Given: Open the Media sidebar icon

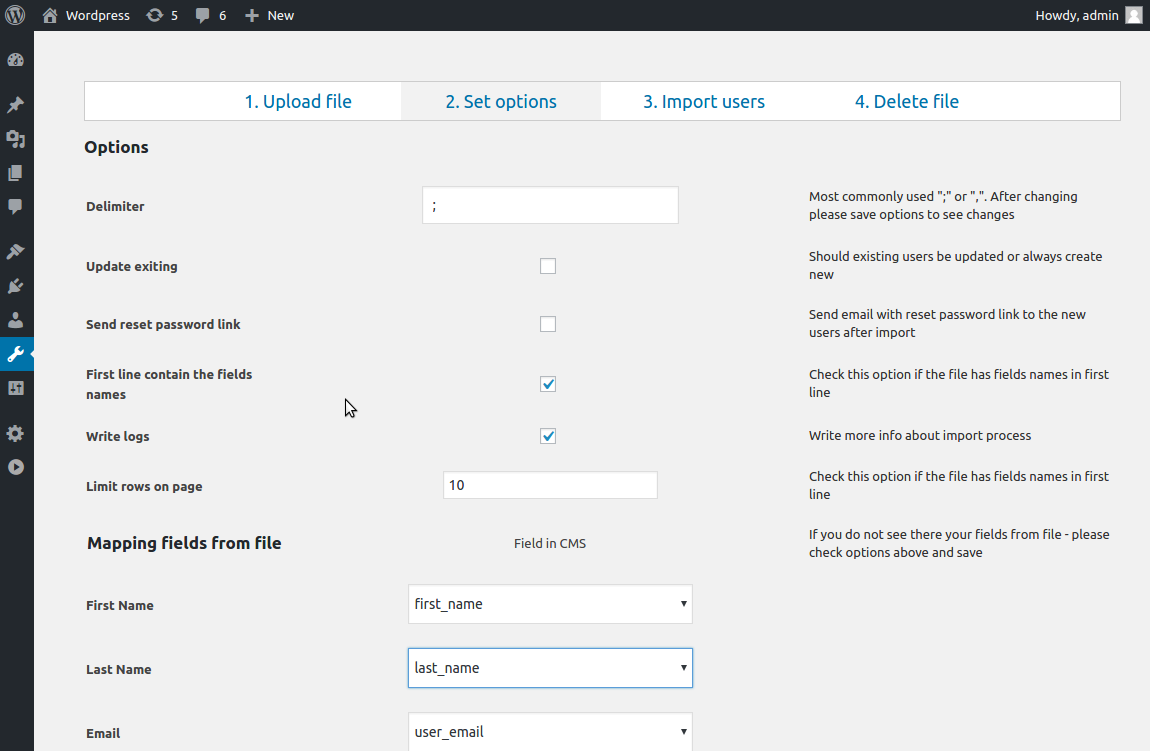Looking at the screenshot, I should [x=15, y=139].
